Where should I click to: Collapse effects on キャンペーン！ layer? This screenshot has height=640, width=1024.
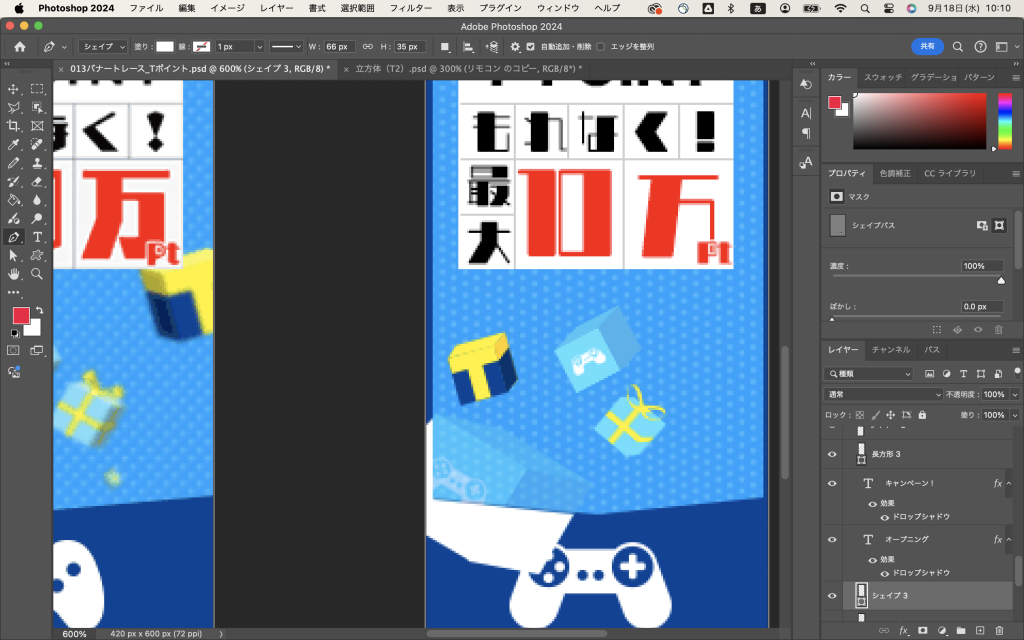pyautogui.click(x=1011, y=483)
